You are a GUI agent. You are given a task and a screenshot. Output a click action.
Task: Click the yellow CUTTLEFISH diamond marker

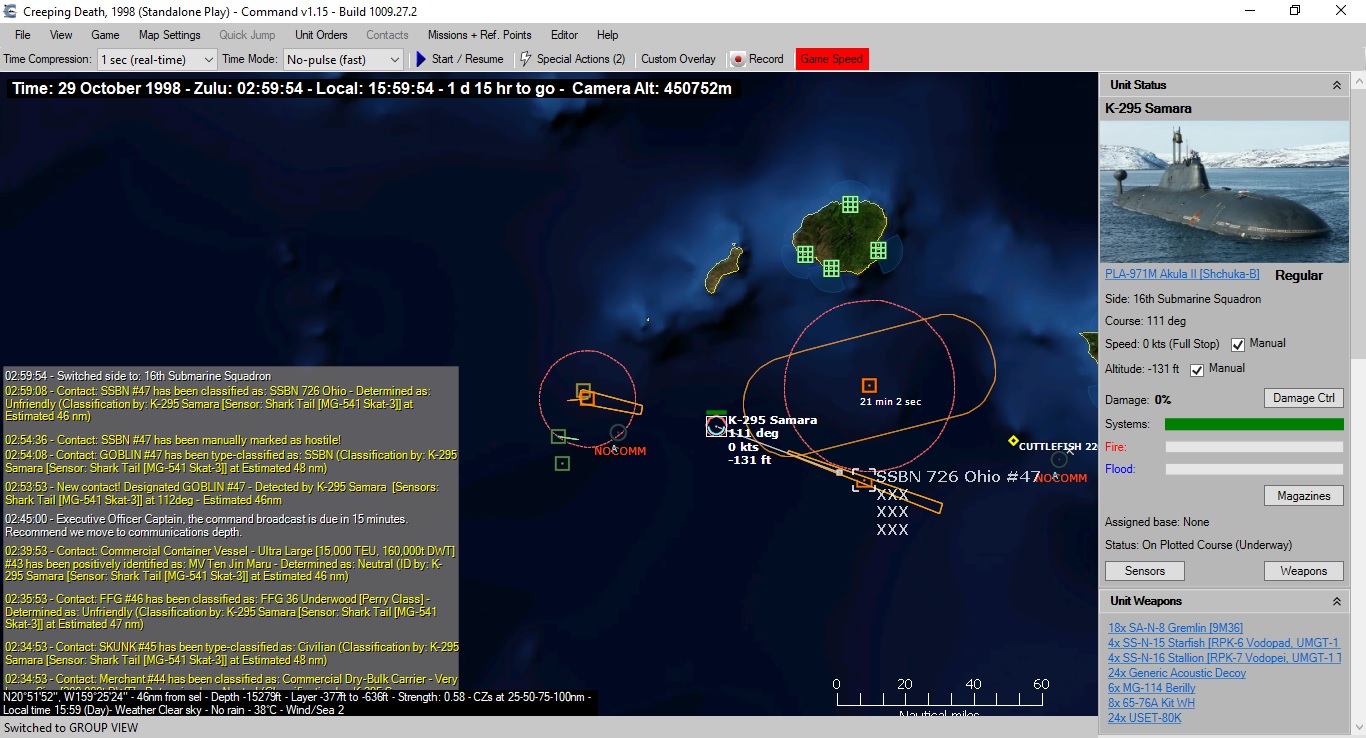click(x=1013, y=441)
